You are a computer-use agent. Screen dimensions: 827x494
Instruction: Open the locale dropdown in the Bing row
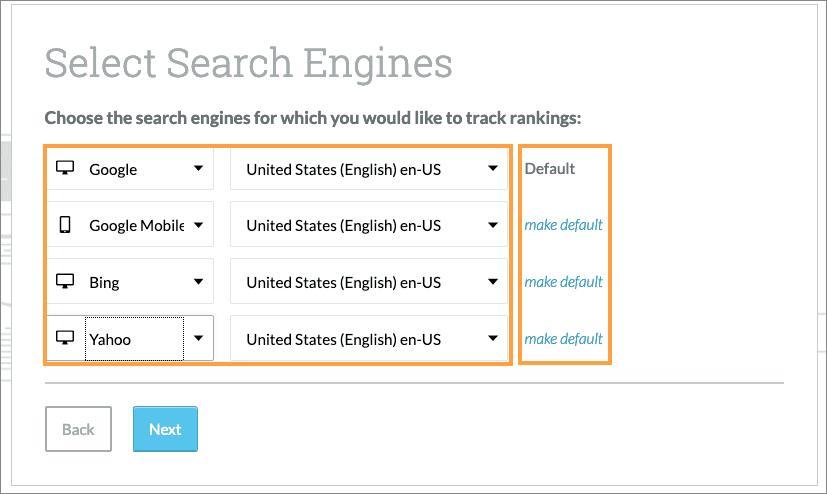click(x=368, y=282)
